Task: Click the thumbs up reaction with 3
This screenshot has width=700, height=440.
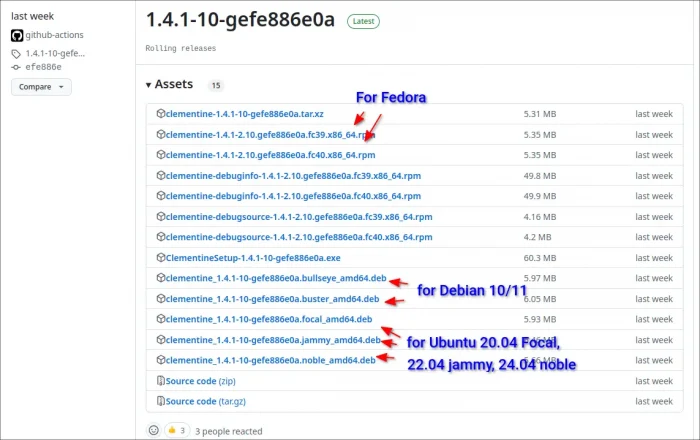Action: [177, 430]
